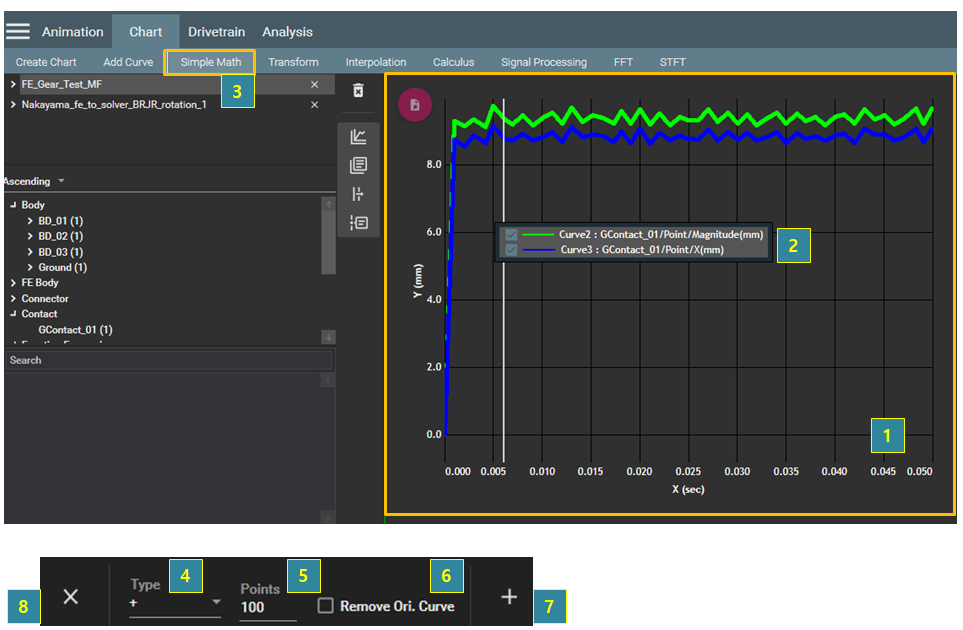This screenshot has width=963, height=630.
Task: Click the Points input field
Action: (x=267, y=607)
